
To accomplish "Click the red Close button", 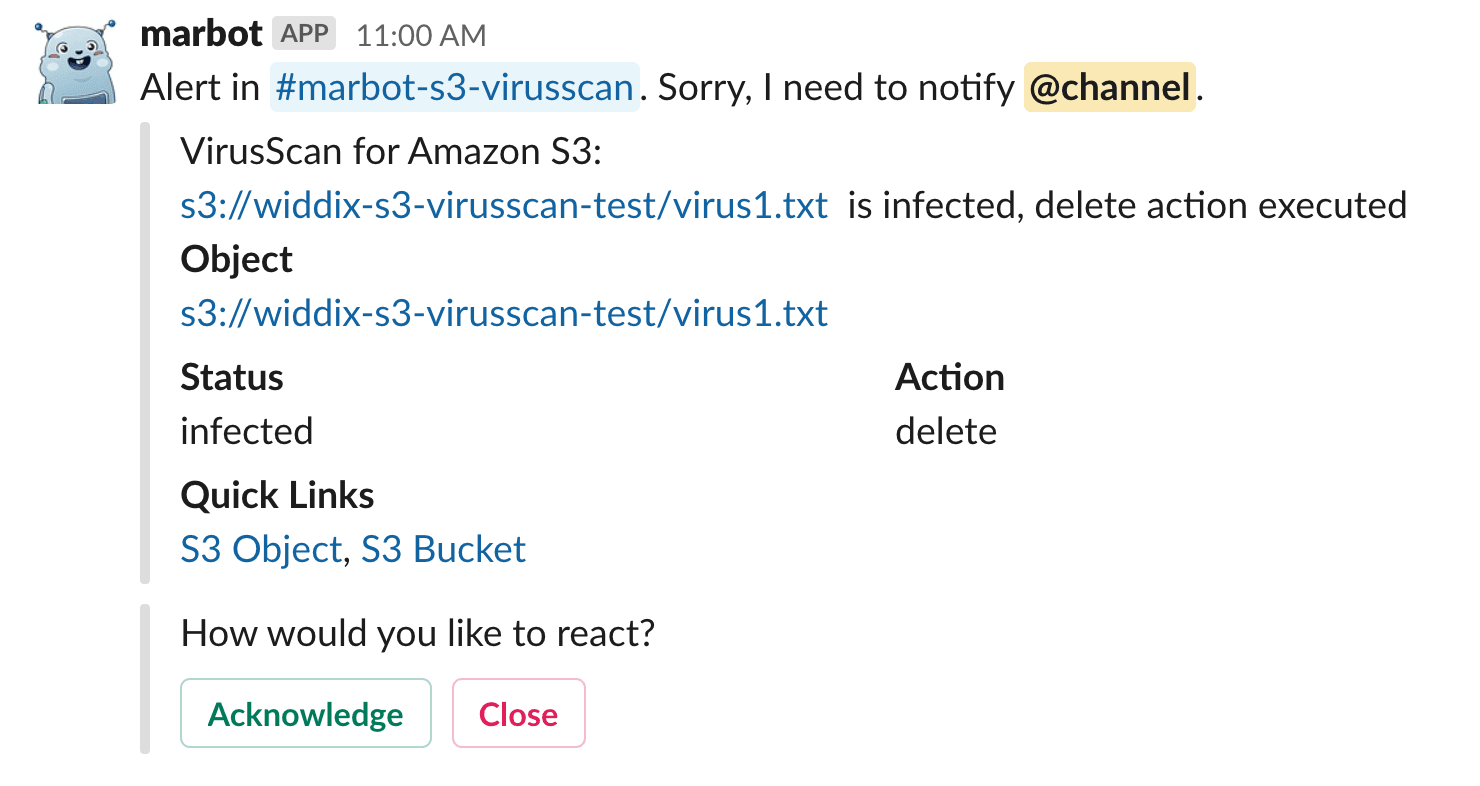I will tap(519, 714).
